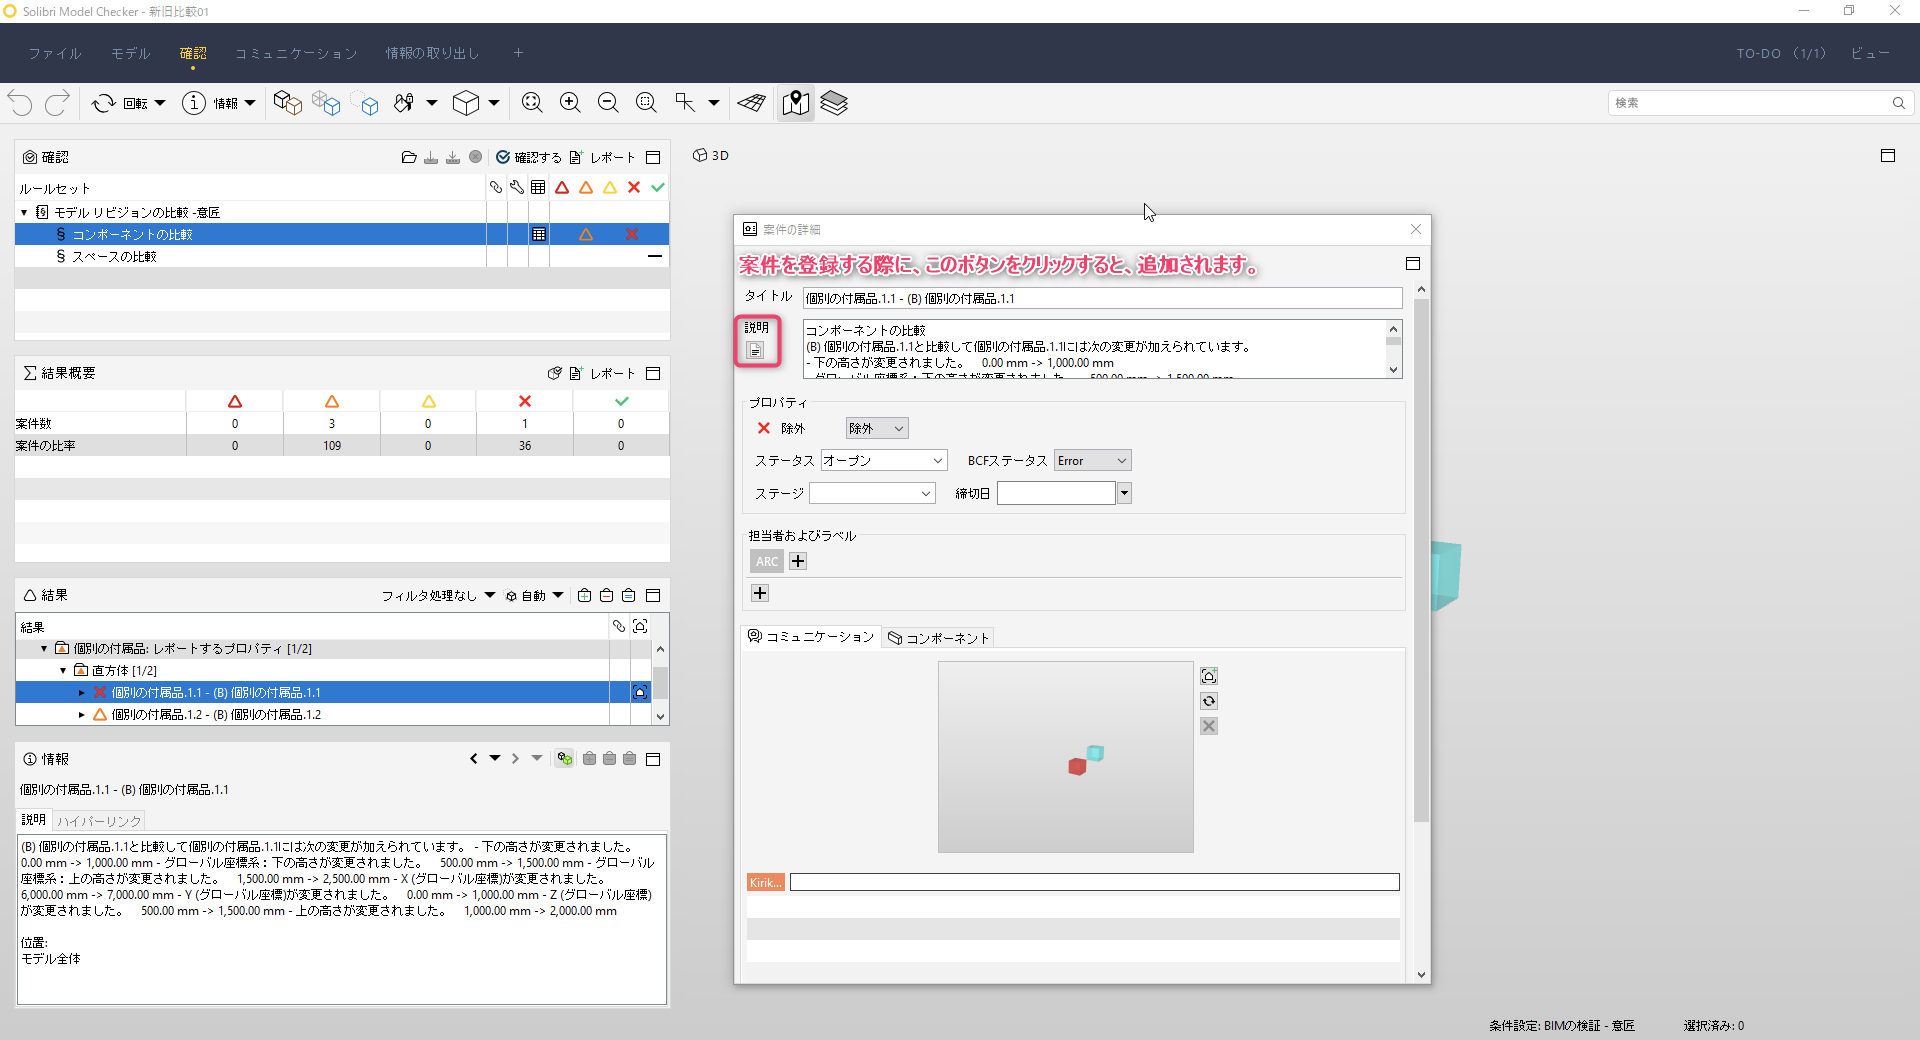
Task: Switch to the コンポーネント tab
Action: [x=938, y=638]
